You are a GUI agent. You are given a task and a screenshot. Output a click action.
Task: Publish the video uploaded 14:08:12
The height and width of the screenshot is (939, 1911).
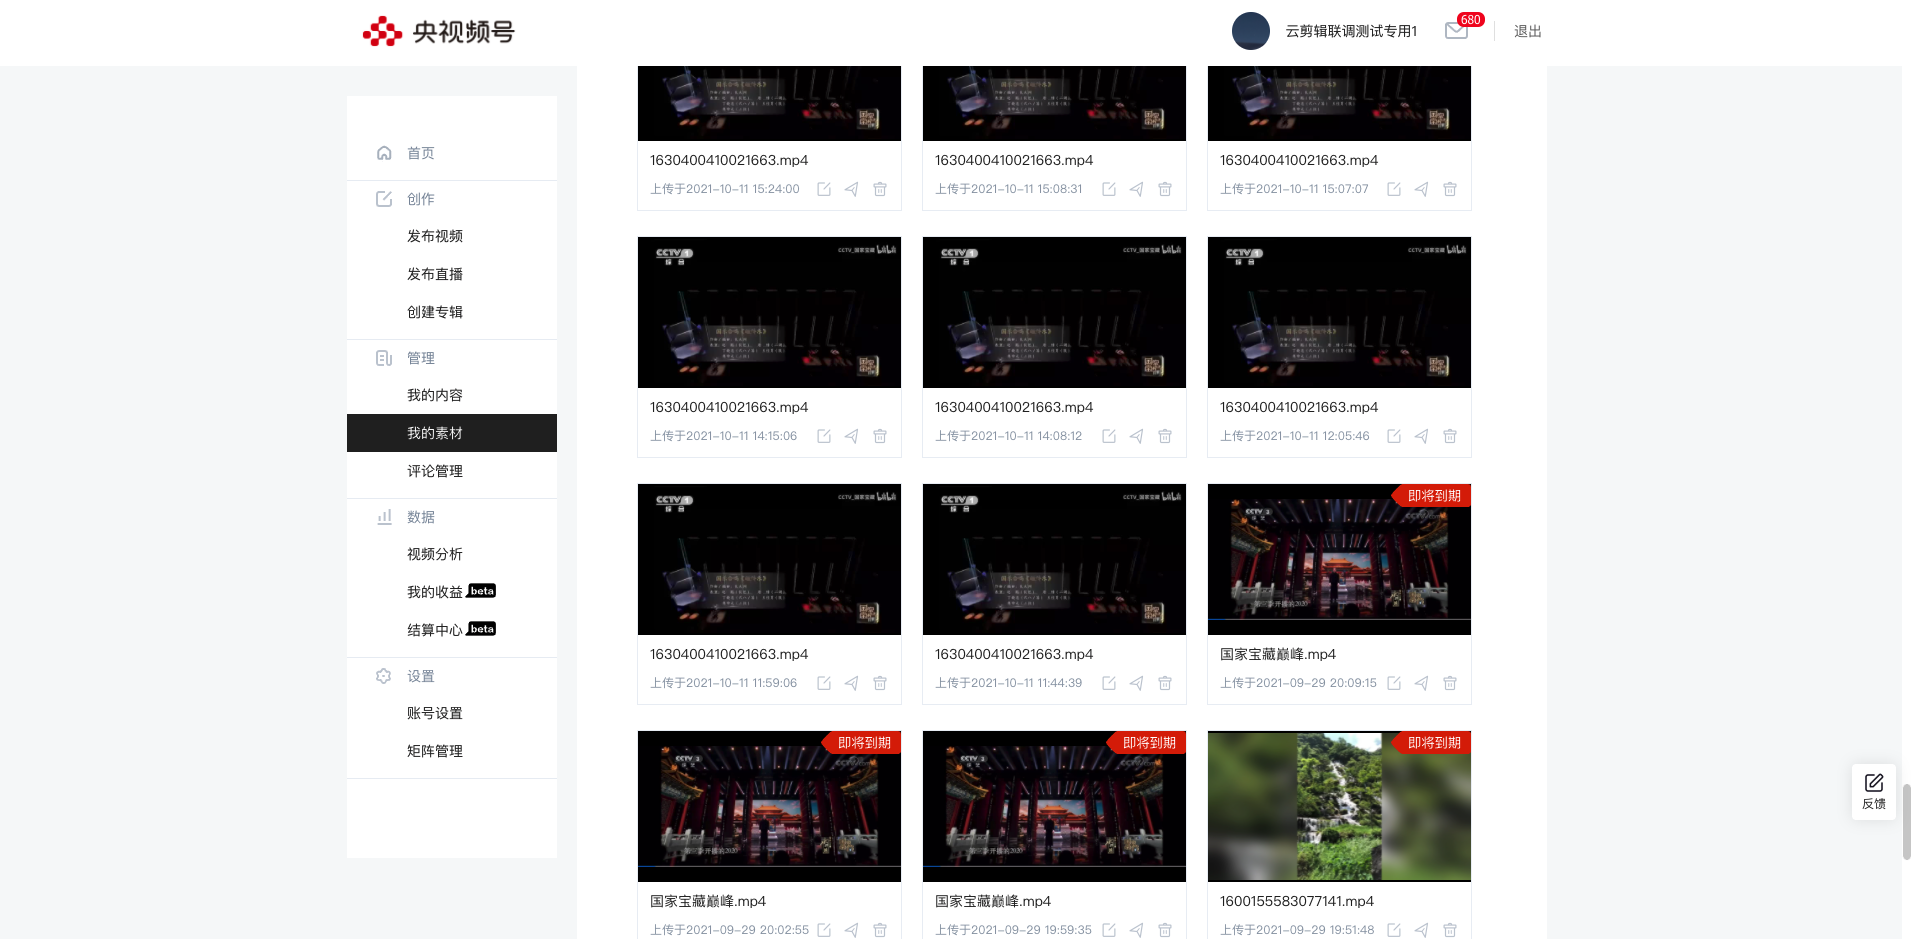pyautogui.click(x=1137, y=436)
